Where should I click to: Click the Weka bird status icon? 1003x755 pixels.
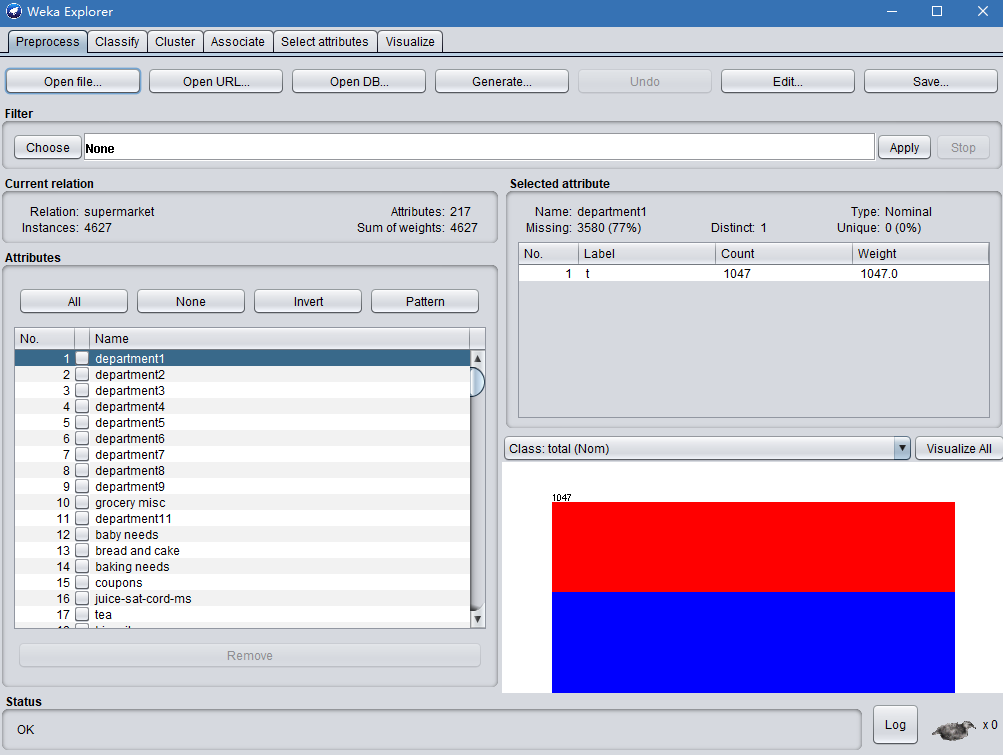tap(953, 729)
